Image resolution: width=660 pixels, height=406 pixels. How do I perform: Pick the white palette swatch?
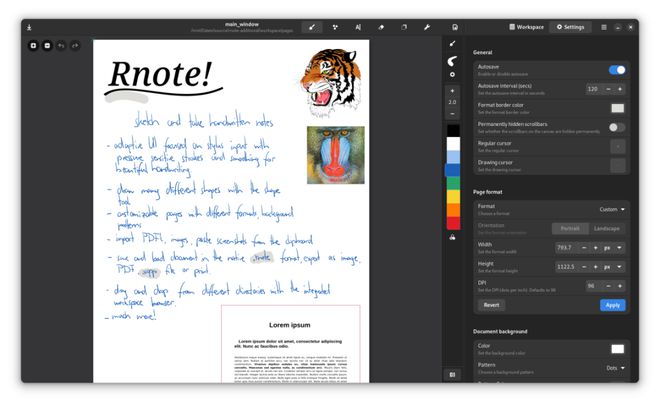(x=453, y=144)
